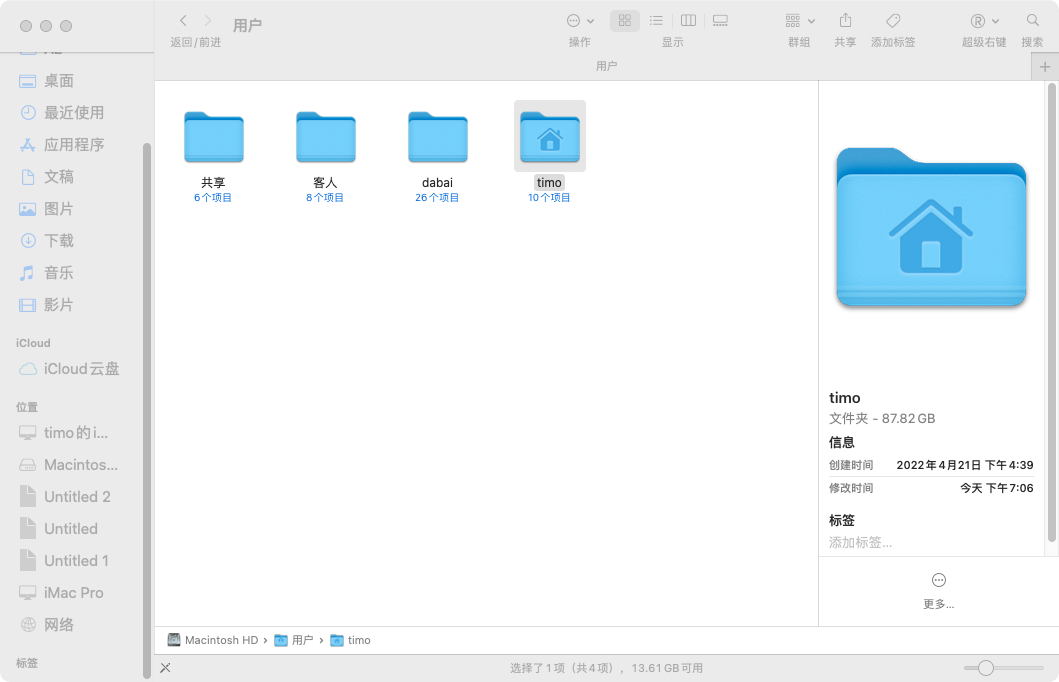Screen dimensions: 1059x682
Task: Switch to list view
Action: pos(656,21)
